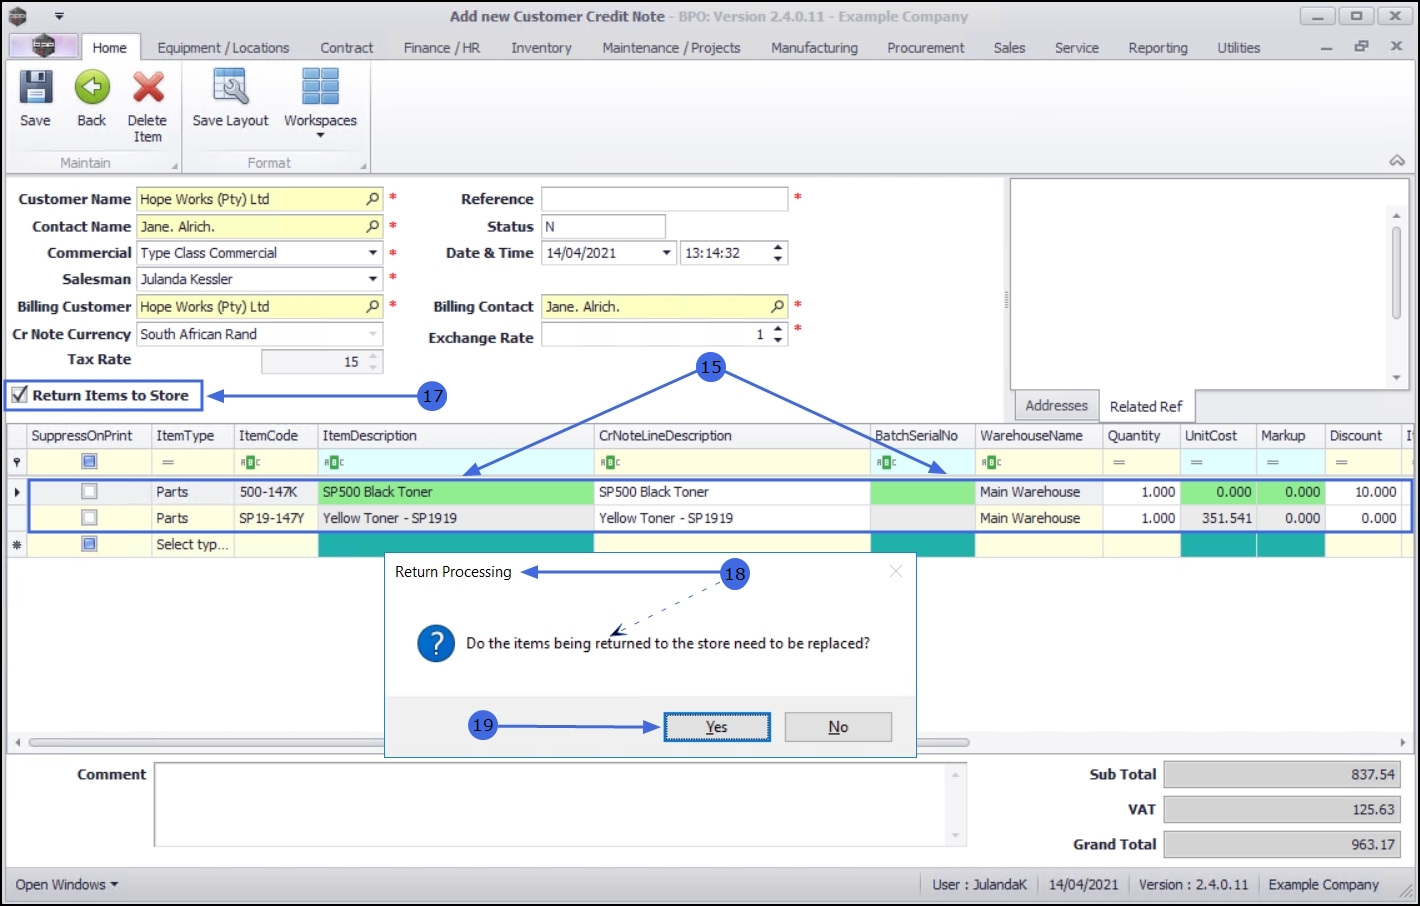Click the BatchSerialNo filter condition icon
Screen dimensions: 1420x906
click(886, 462)
